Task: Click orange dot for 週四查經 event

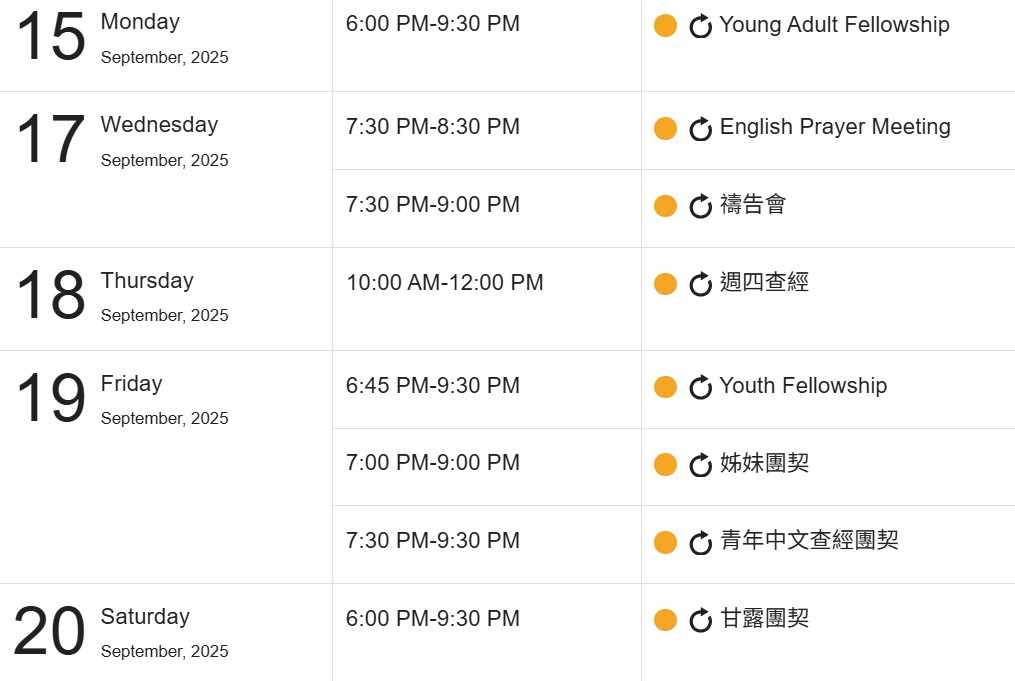Action: click(x=665, y=284)
